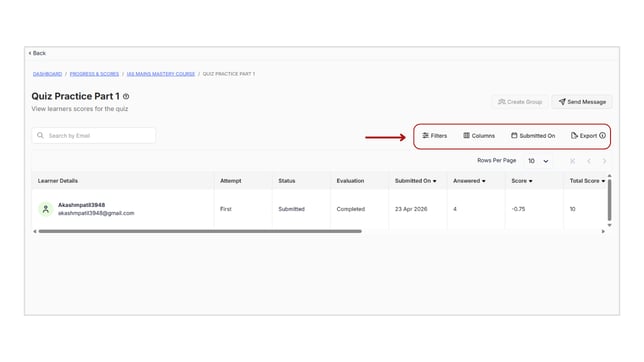Click the Send Message button

click(x=582, y=102)
